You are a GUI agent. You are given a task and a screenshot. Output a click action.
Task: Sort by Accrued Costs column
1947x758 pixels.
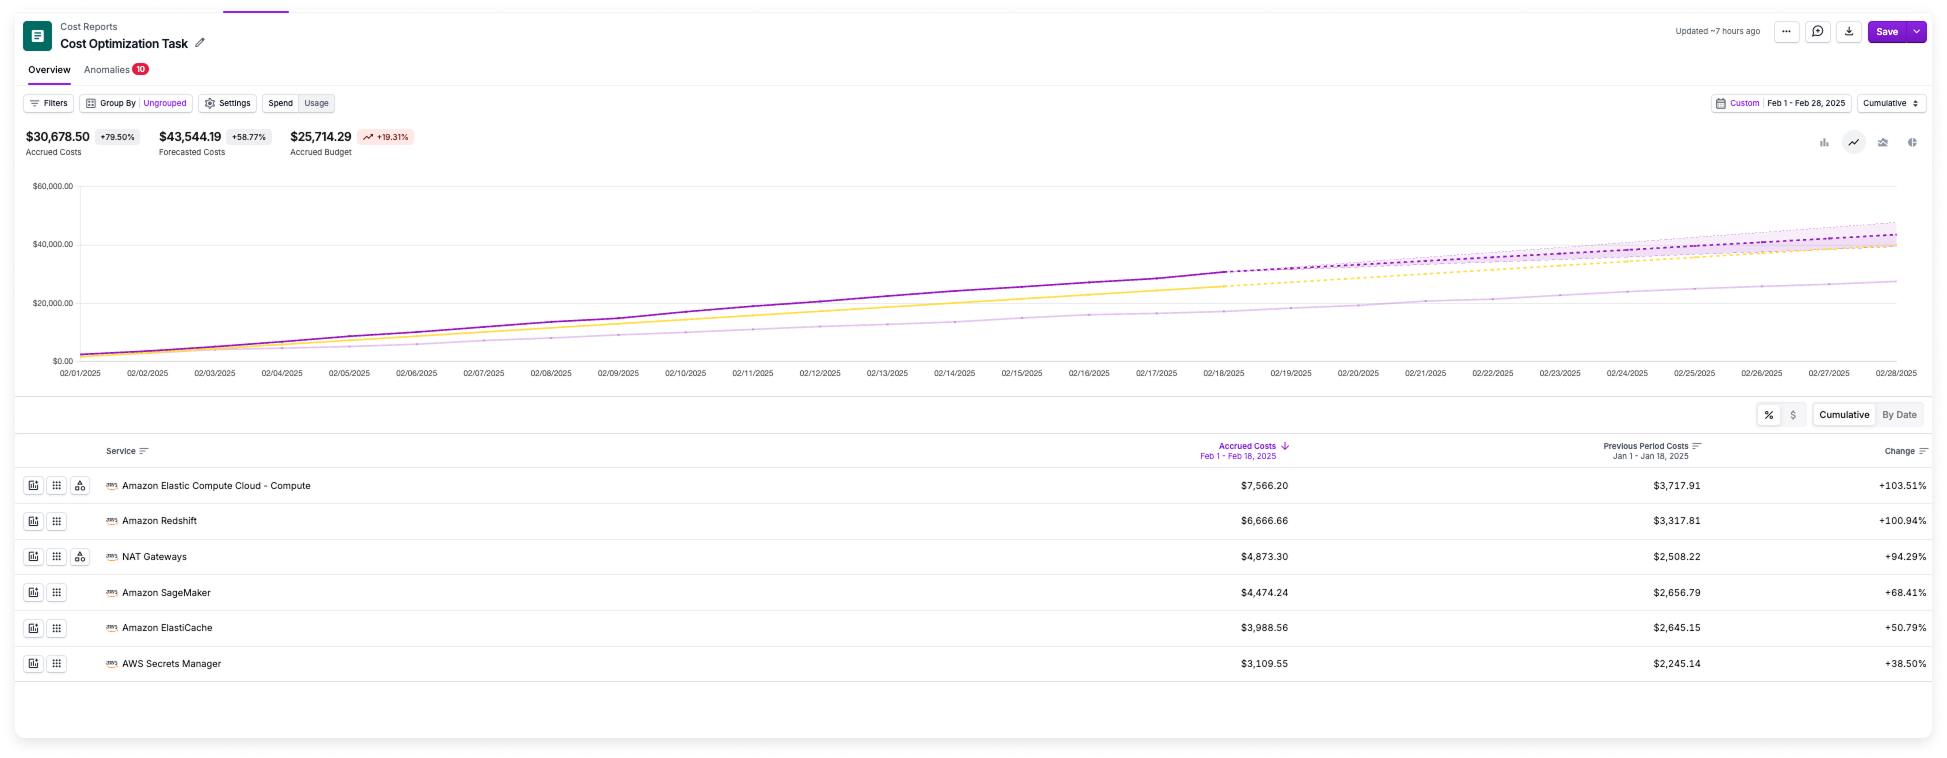(1247, 446)
